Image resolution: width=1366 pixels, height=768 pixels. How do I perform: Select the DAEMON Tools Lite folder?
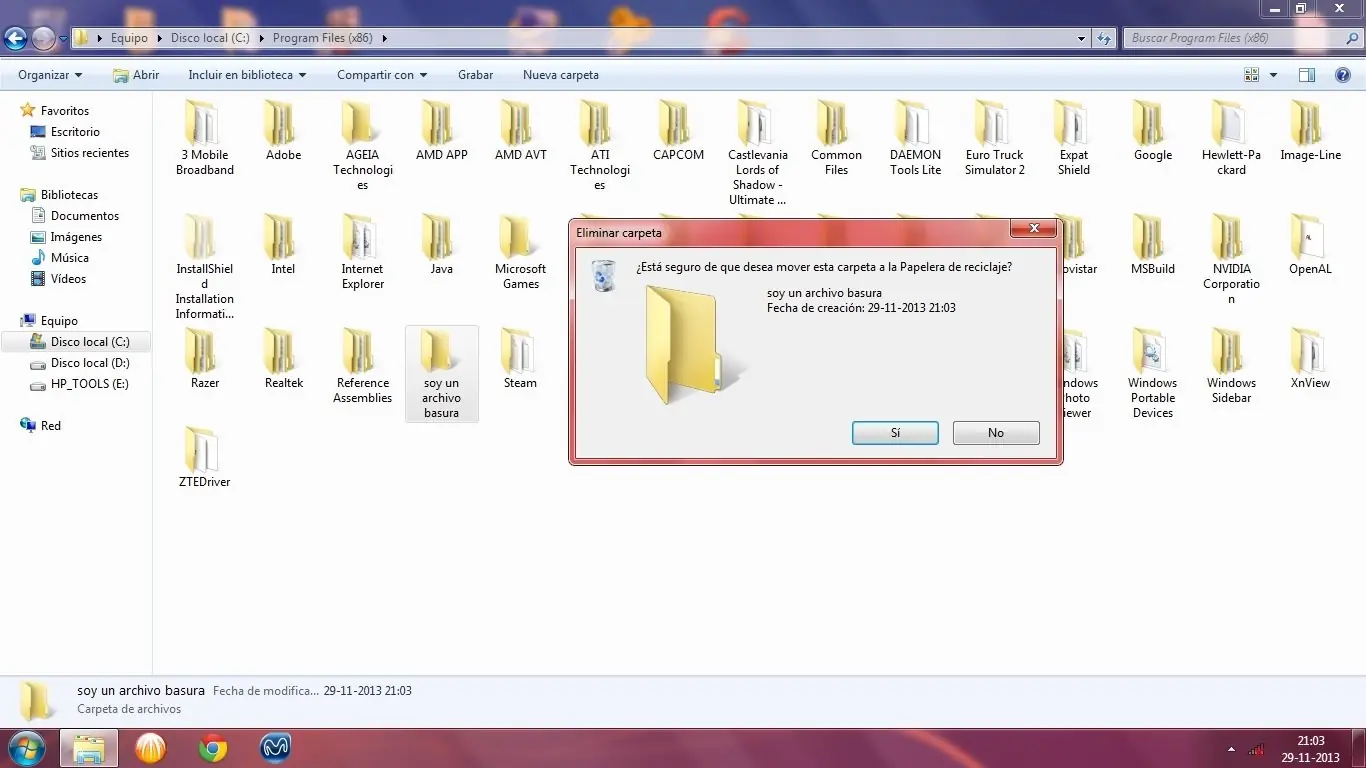pyautogui.click(x=916, y=138)
